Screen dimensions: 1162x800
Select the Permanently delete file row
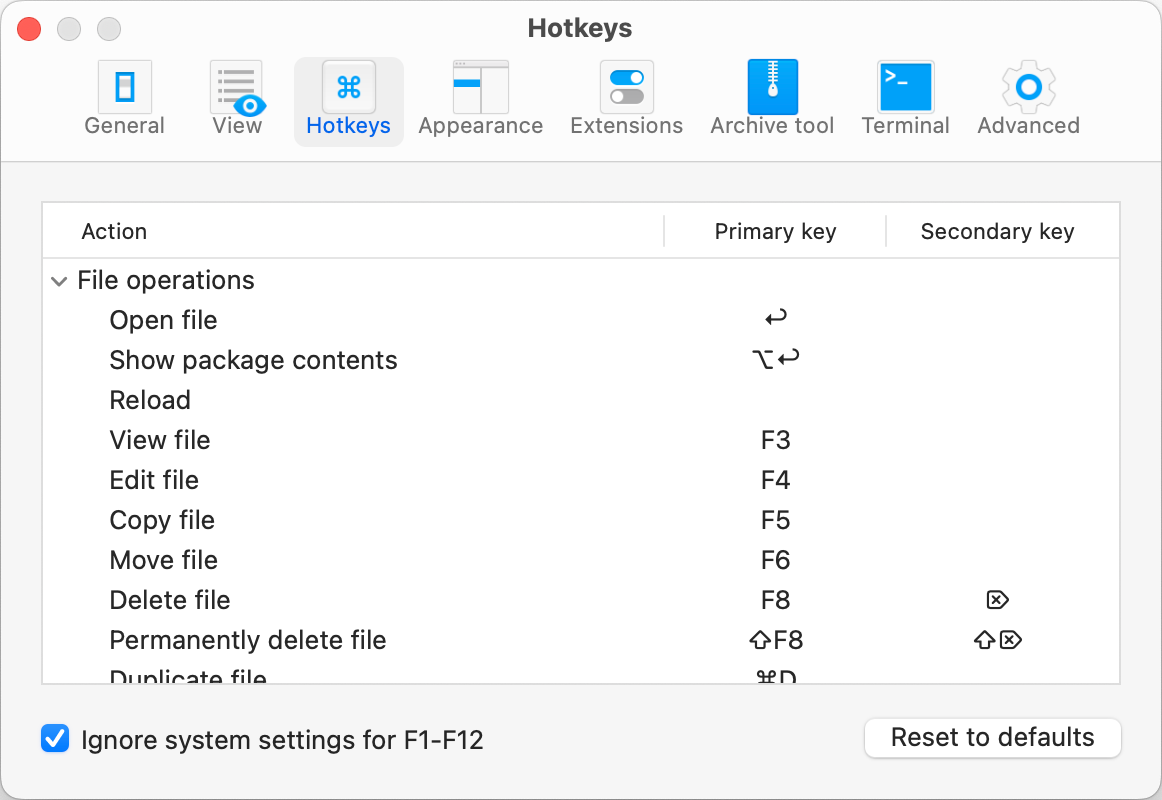click(x=248, y=640)
